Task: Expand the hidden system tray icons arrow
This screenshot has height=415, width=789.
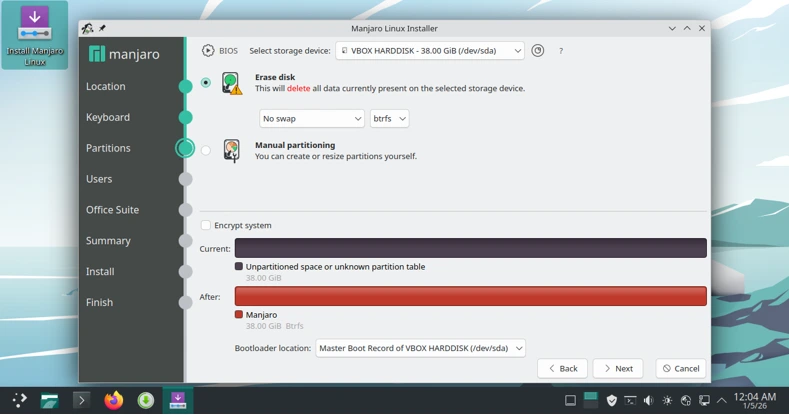Action: [722, 400]
